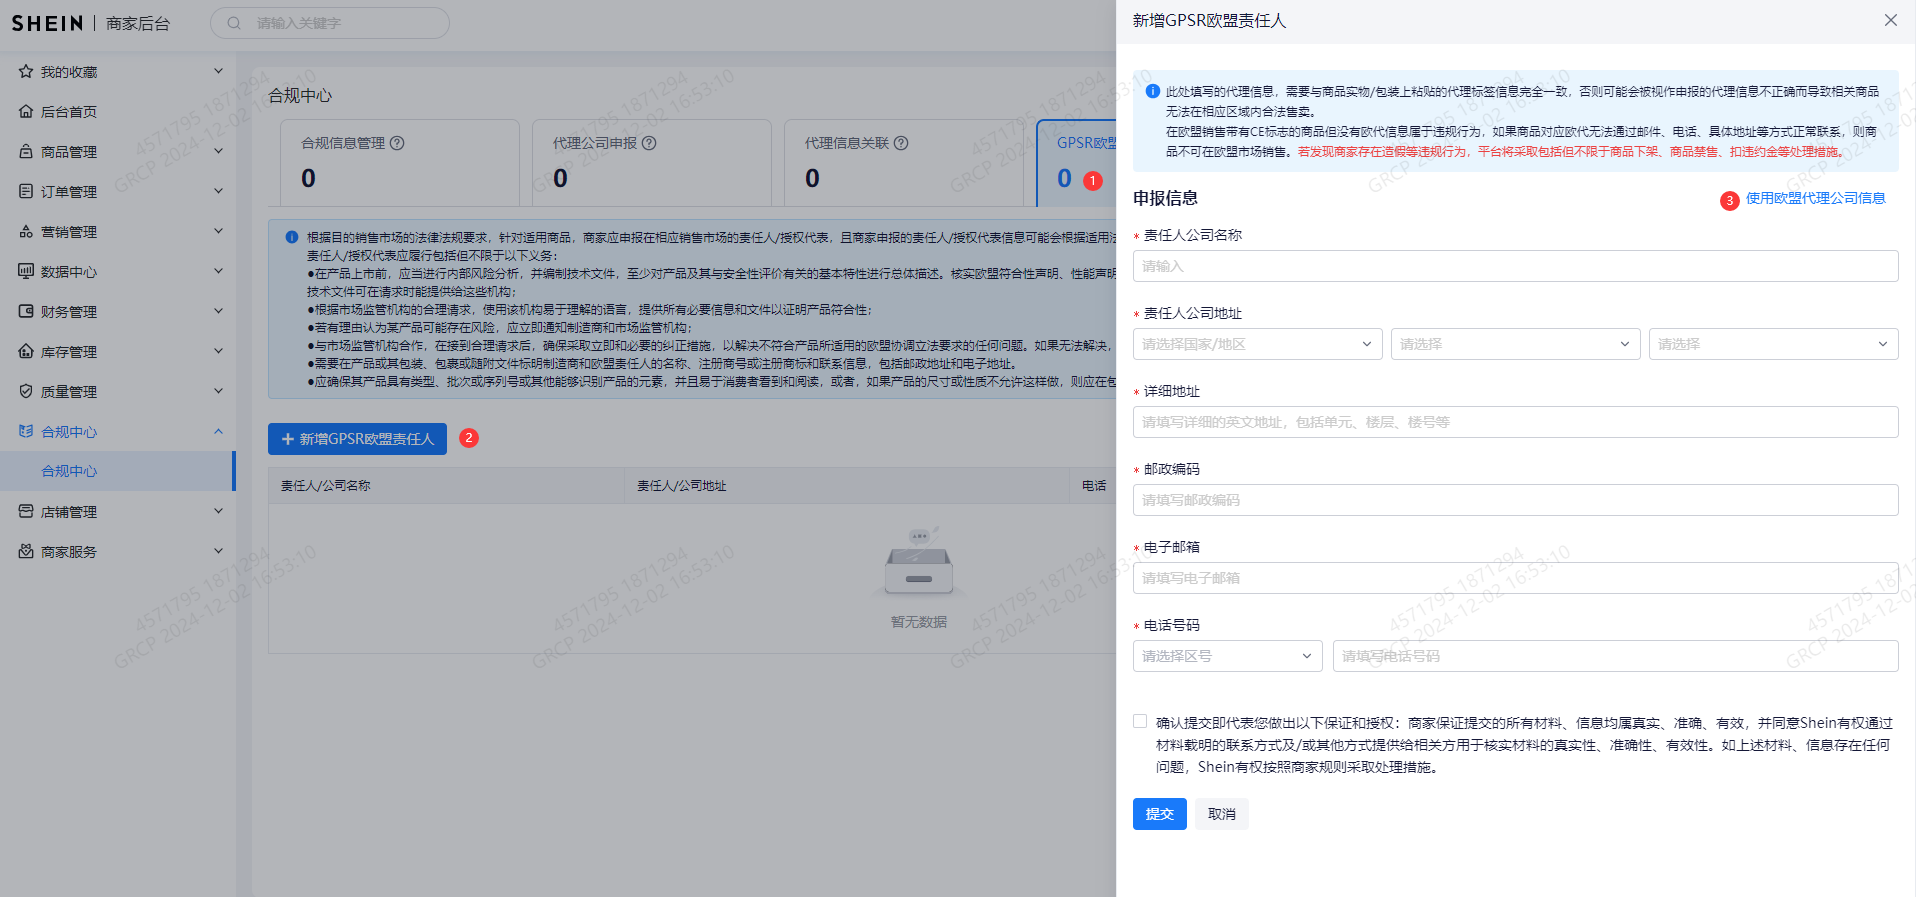Focus the 责任人公司名称 input field

(1515, 266)
